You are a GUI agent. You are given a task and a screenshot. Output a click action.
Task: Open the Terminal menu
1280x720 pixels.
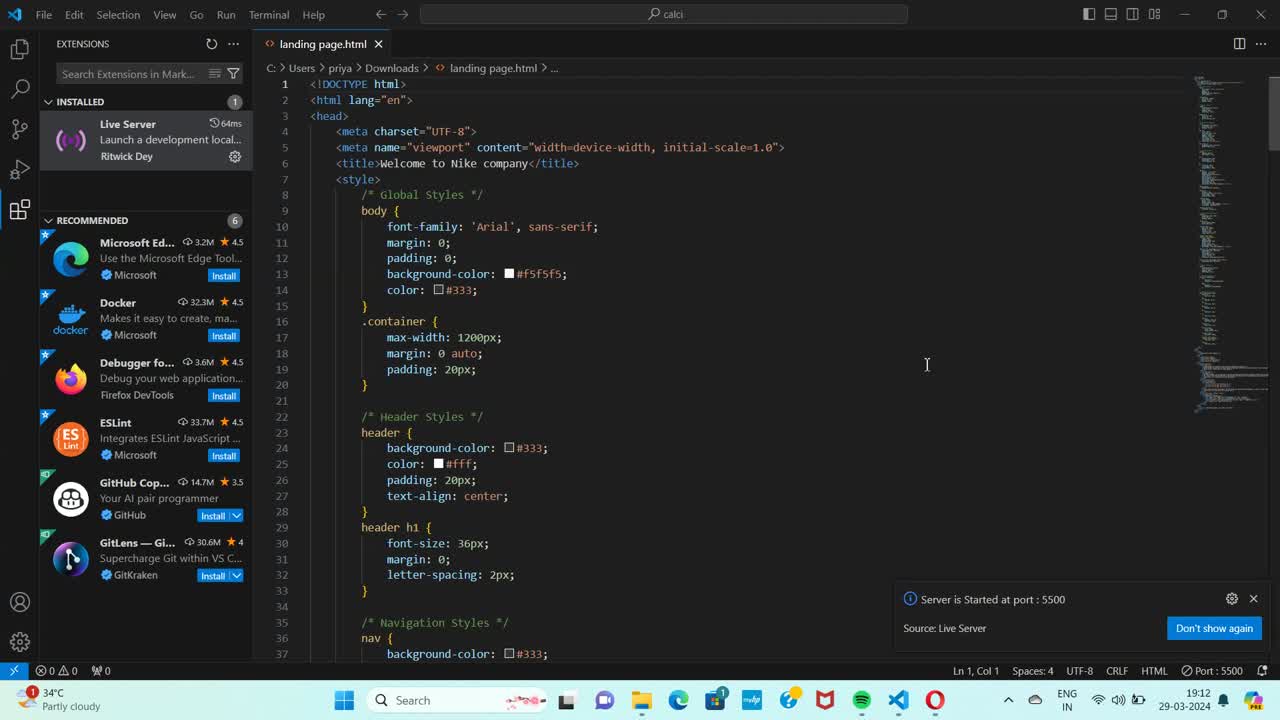pyautogui.click(x=268, y=15)
